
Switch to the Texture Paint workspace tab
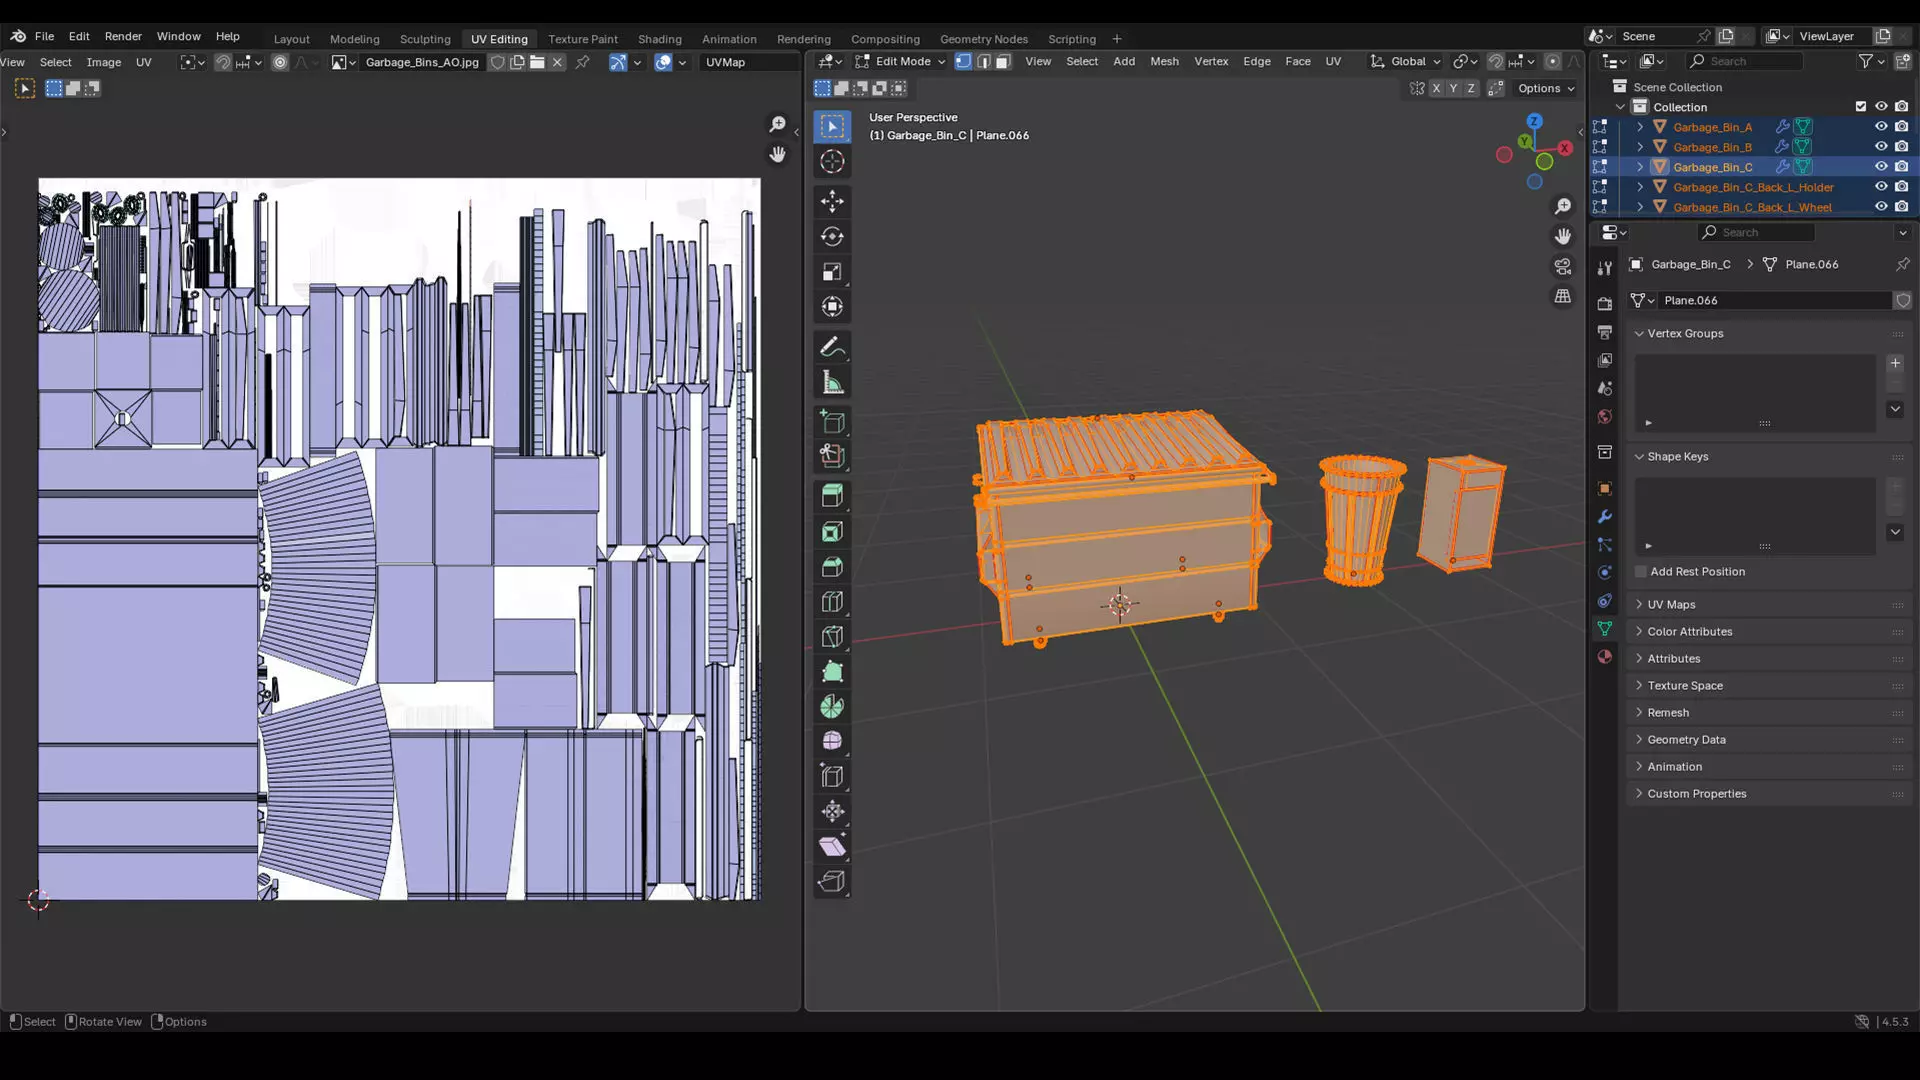coord(583,39)
